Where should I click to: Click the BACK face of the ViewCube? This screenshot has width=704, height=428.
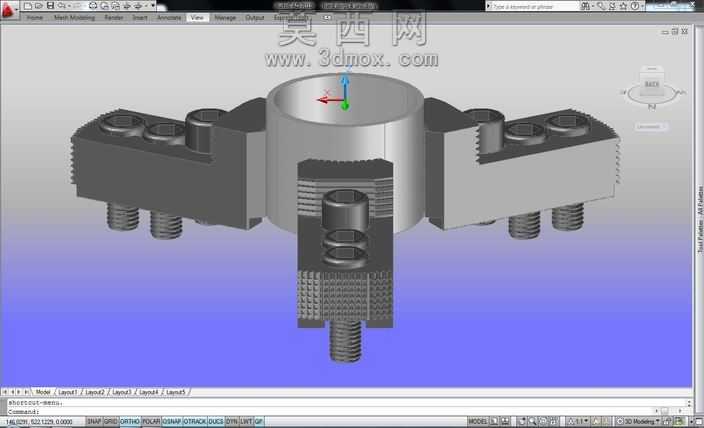coord(651,84)
